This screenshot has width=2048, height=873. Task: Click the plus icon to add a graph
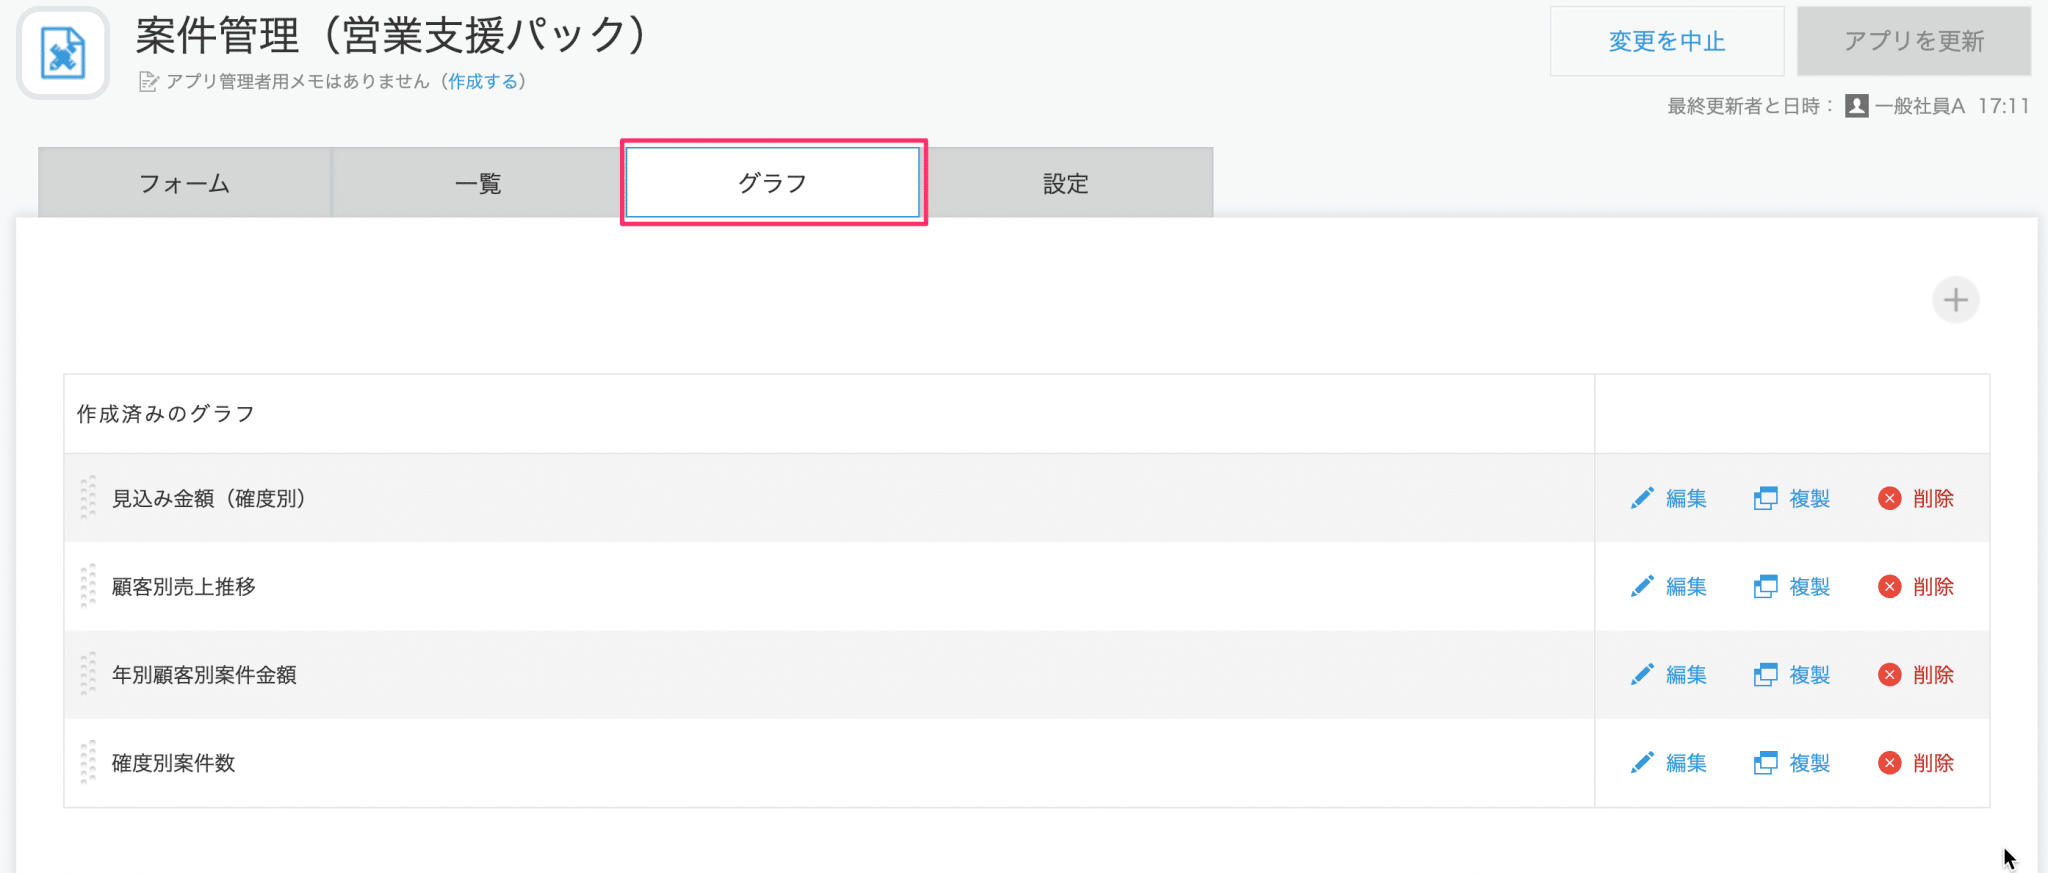click(1955, 300)
